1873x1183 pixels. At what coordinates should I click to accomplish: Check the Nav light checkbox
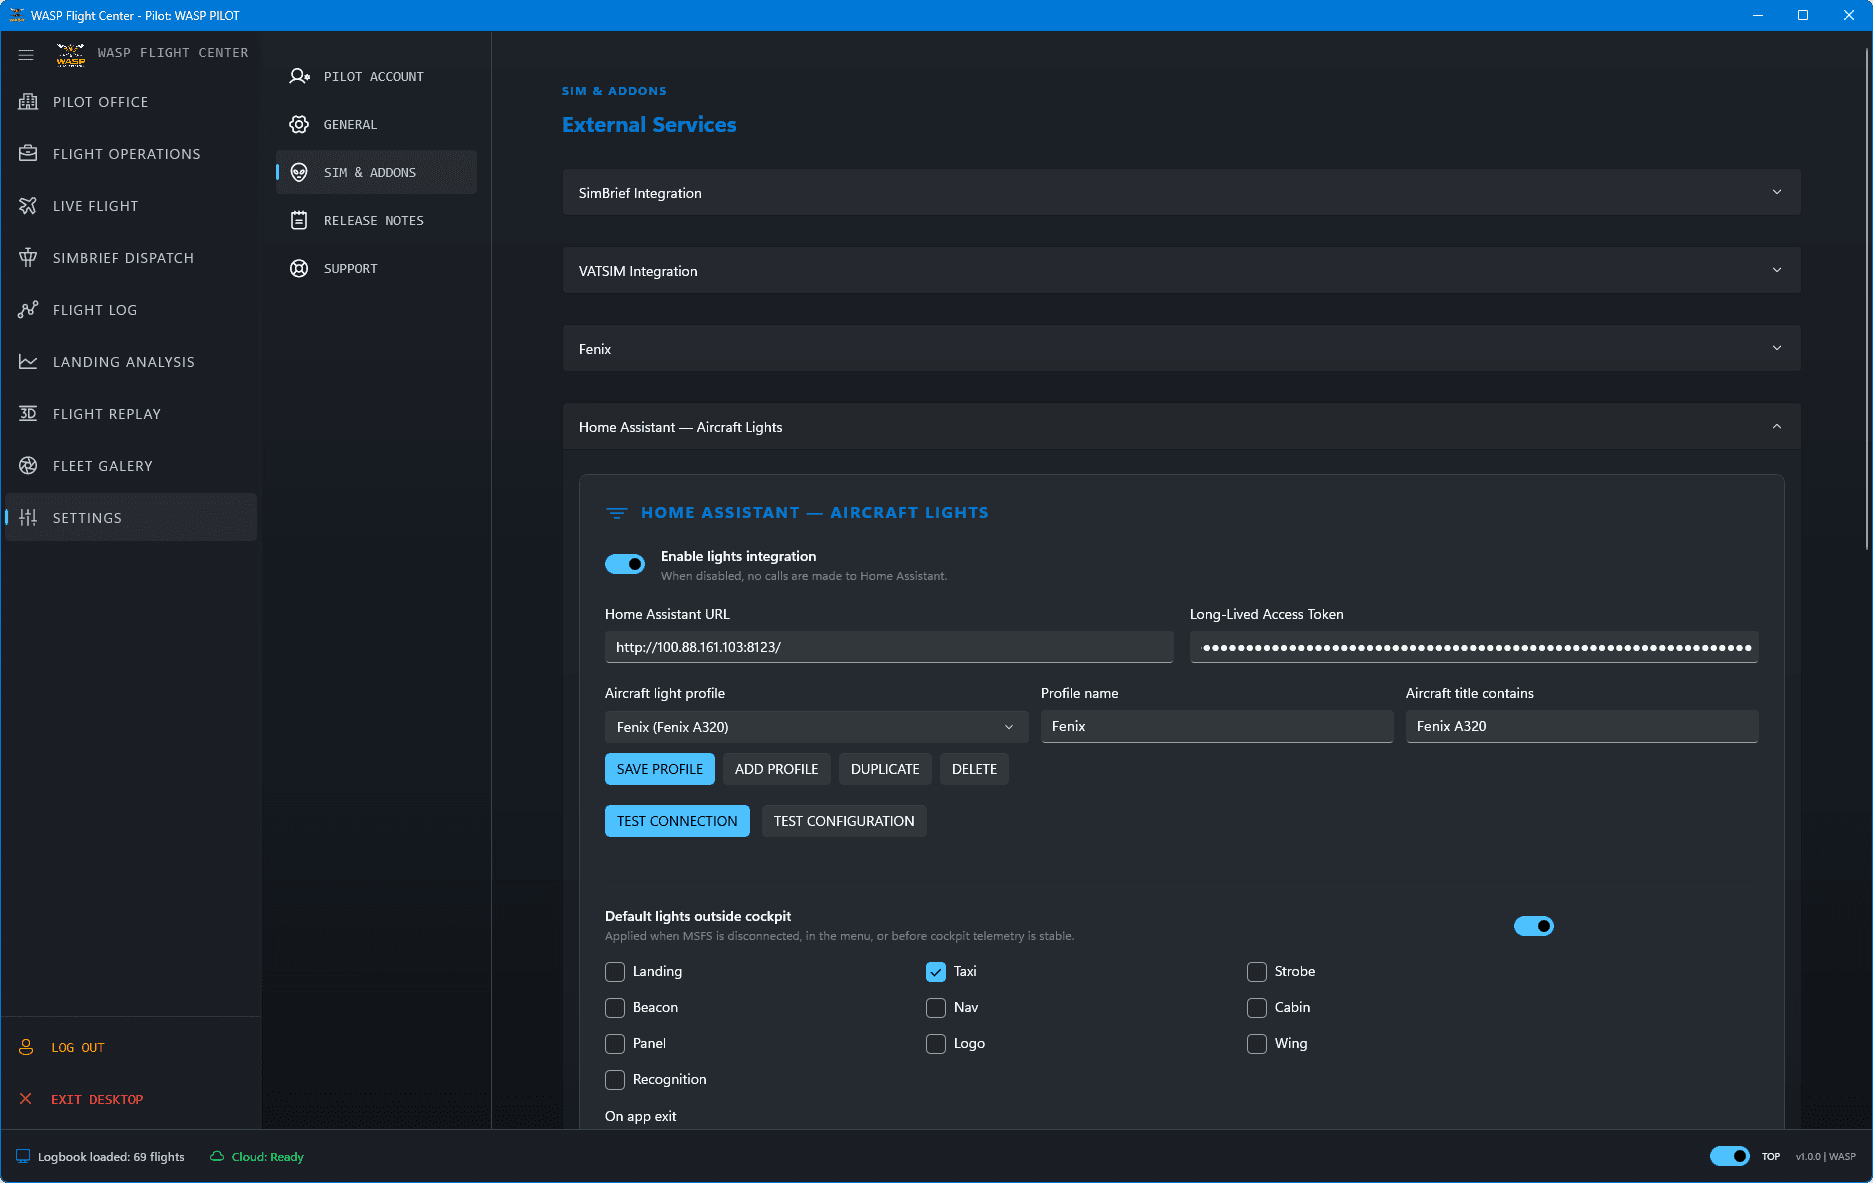coord(936,1008)
